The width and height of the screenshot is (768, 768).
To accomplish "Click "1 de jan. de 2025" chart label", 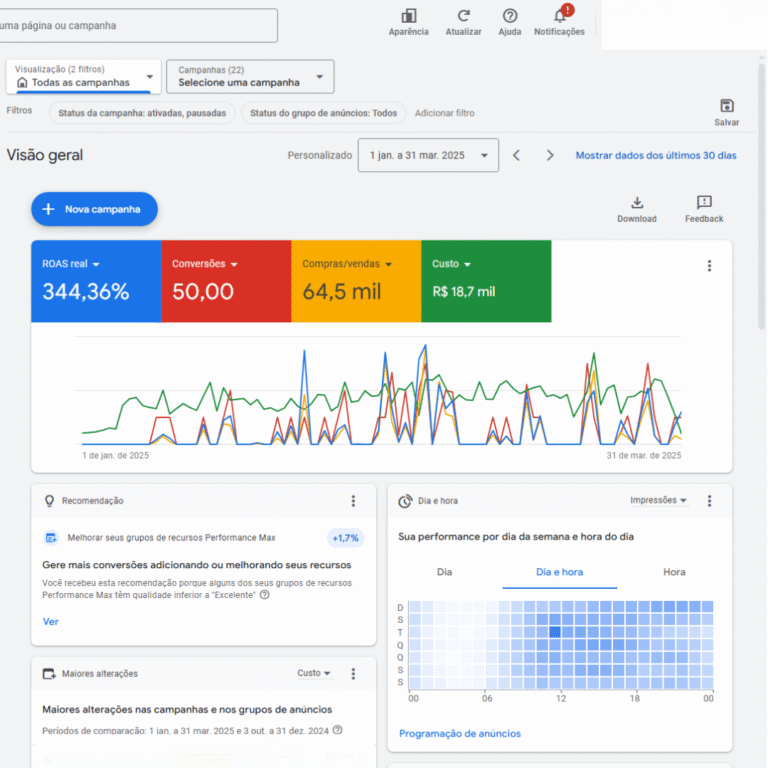I will tap(116, 456).
